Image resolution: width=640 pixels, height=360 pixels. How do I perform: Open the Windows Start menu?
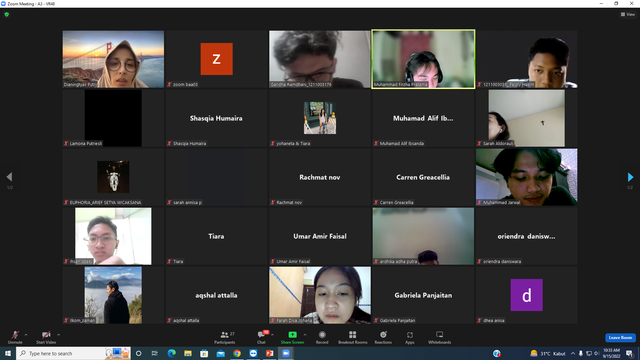coord(8,353)
